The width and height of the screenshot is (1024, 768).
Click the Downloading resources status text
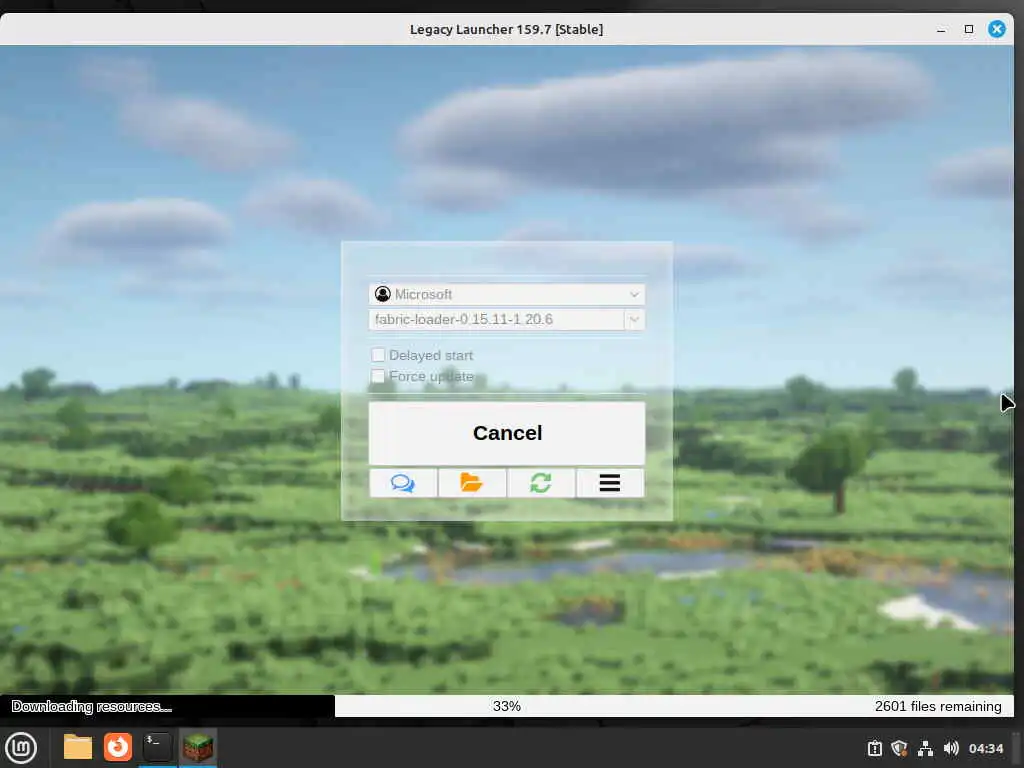[x=91, y=706]
